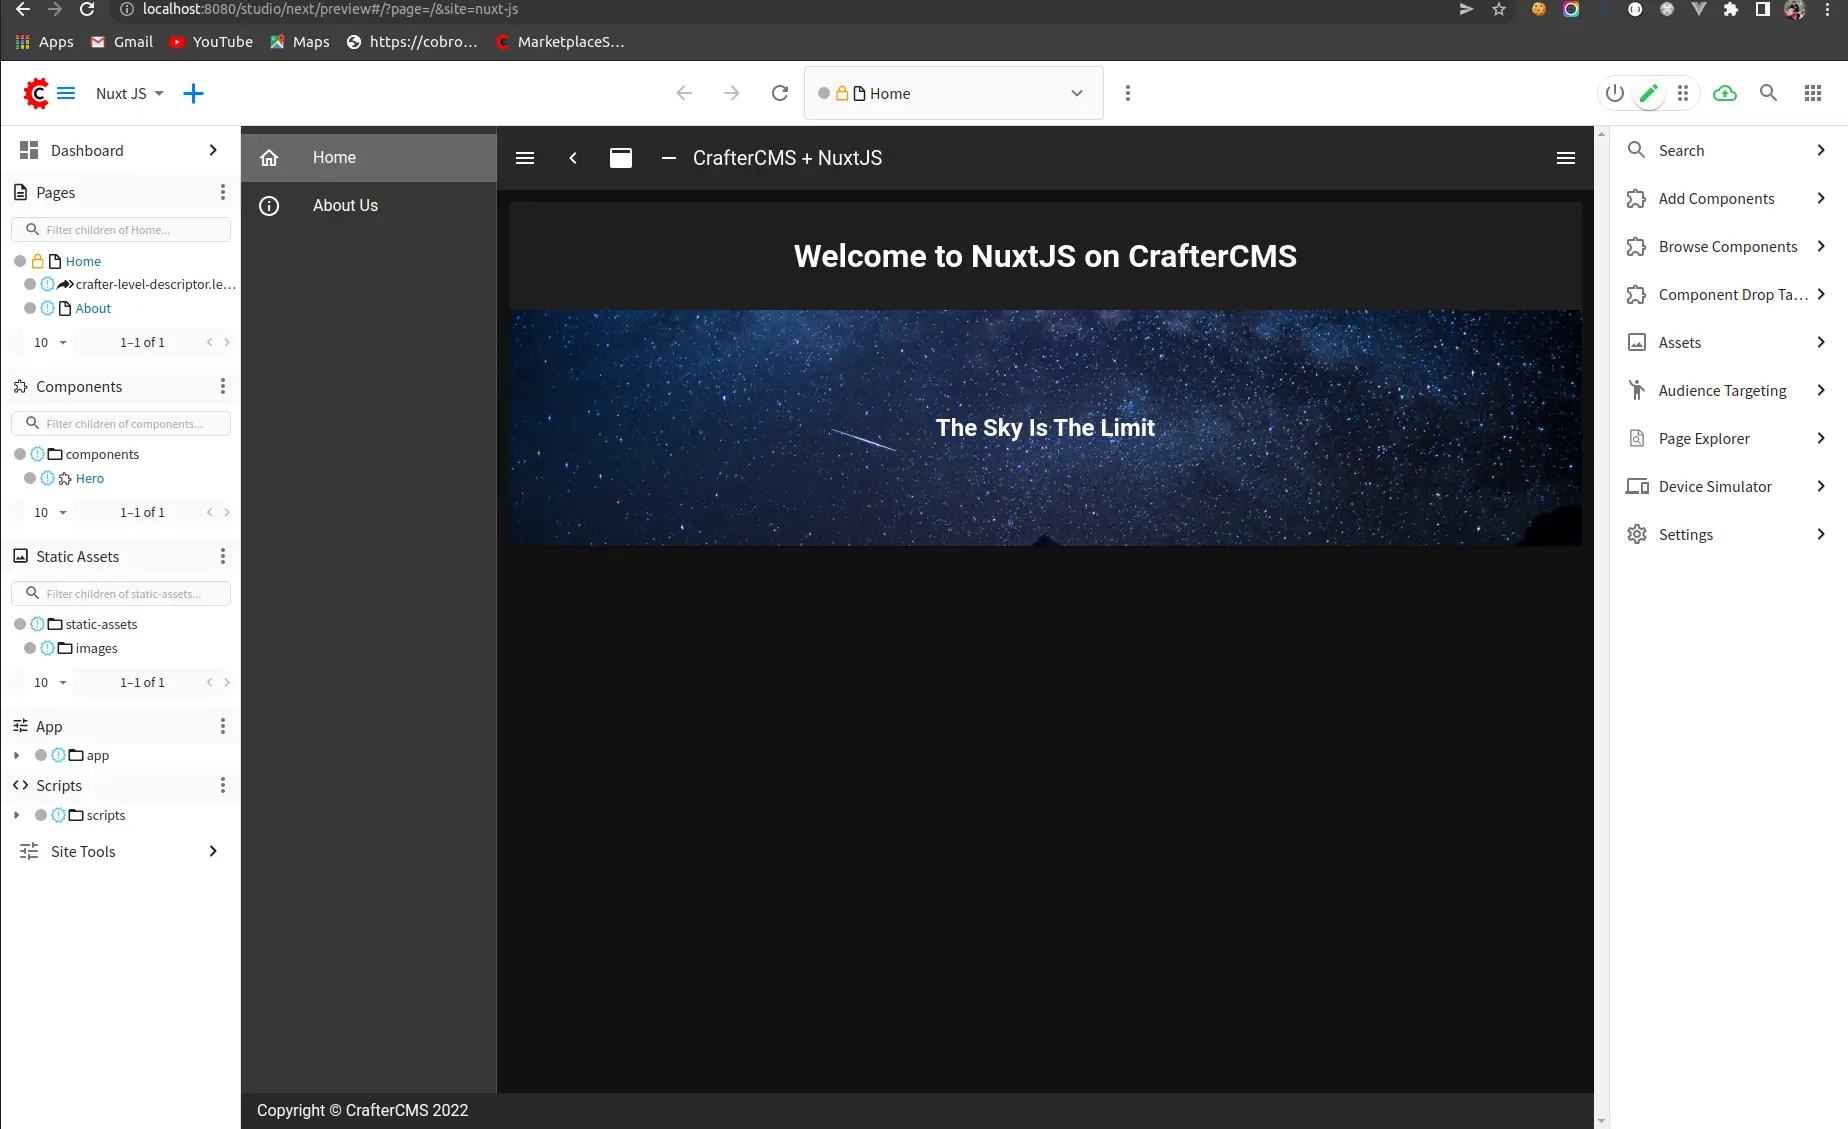This screenshot has width=1848, height=1129.
Task: Click the move mode drag-dots icon
Action: tap(1683, 93)
